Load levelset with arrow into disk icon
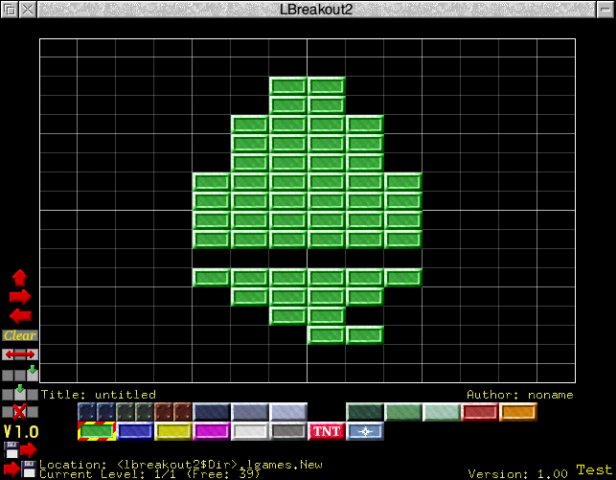Image resolution: width=616 pixels, height=480 pixels. pyautogui.click(x=20, y=469)
